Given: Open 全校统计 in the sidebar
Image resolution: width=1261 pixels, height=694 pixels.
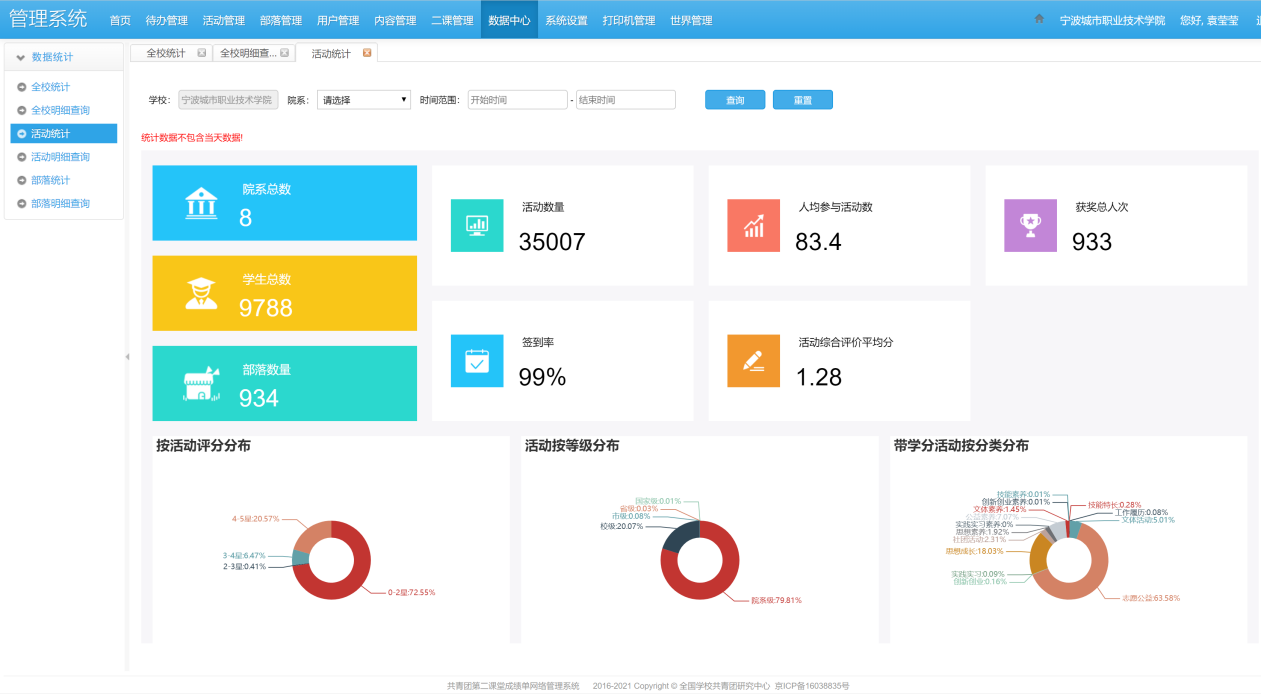Looking at the screenshot, I should [51, 87].
